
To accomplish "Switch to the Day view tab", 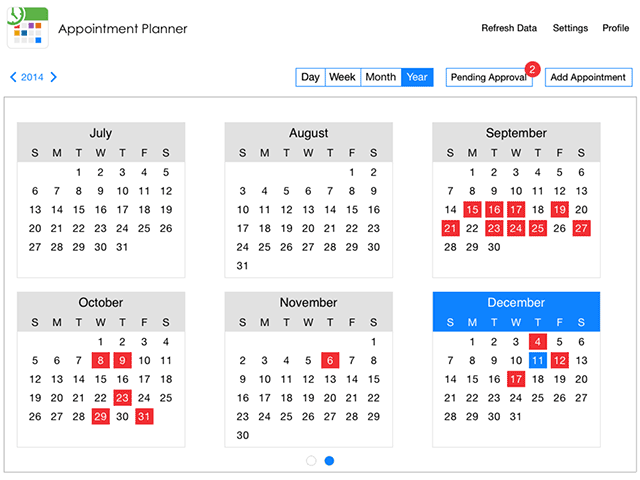I will coord(310,77).
